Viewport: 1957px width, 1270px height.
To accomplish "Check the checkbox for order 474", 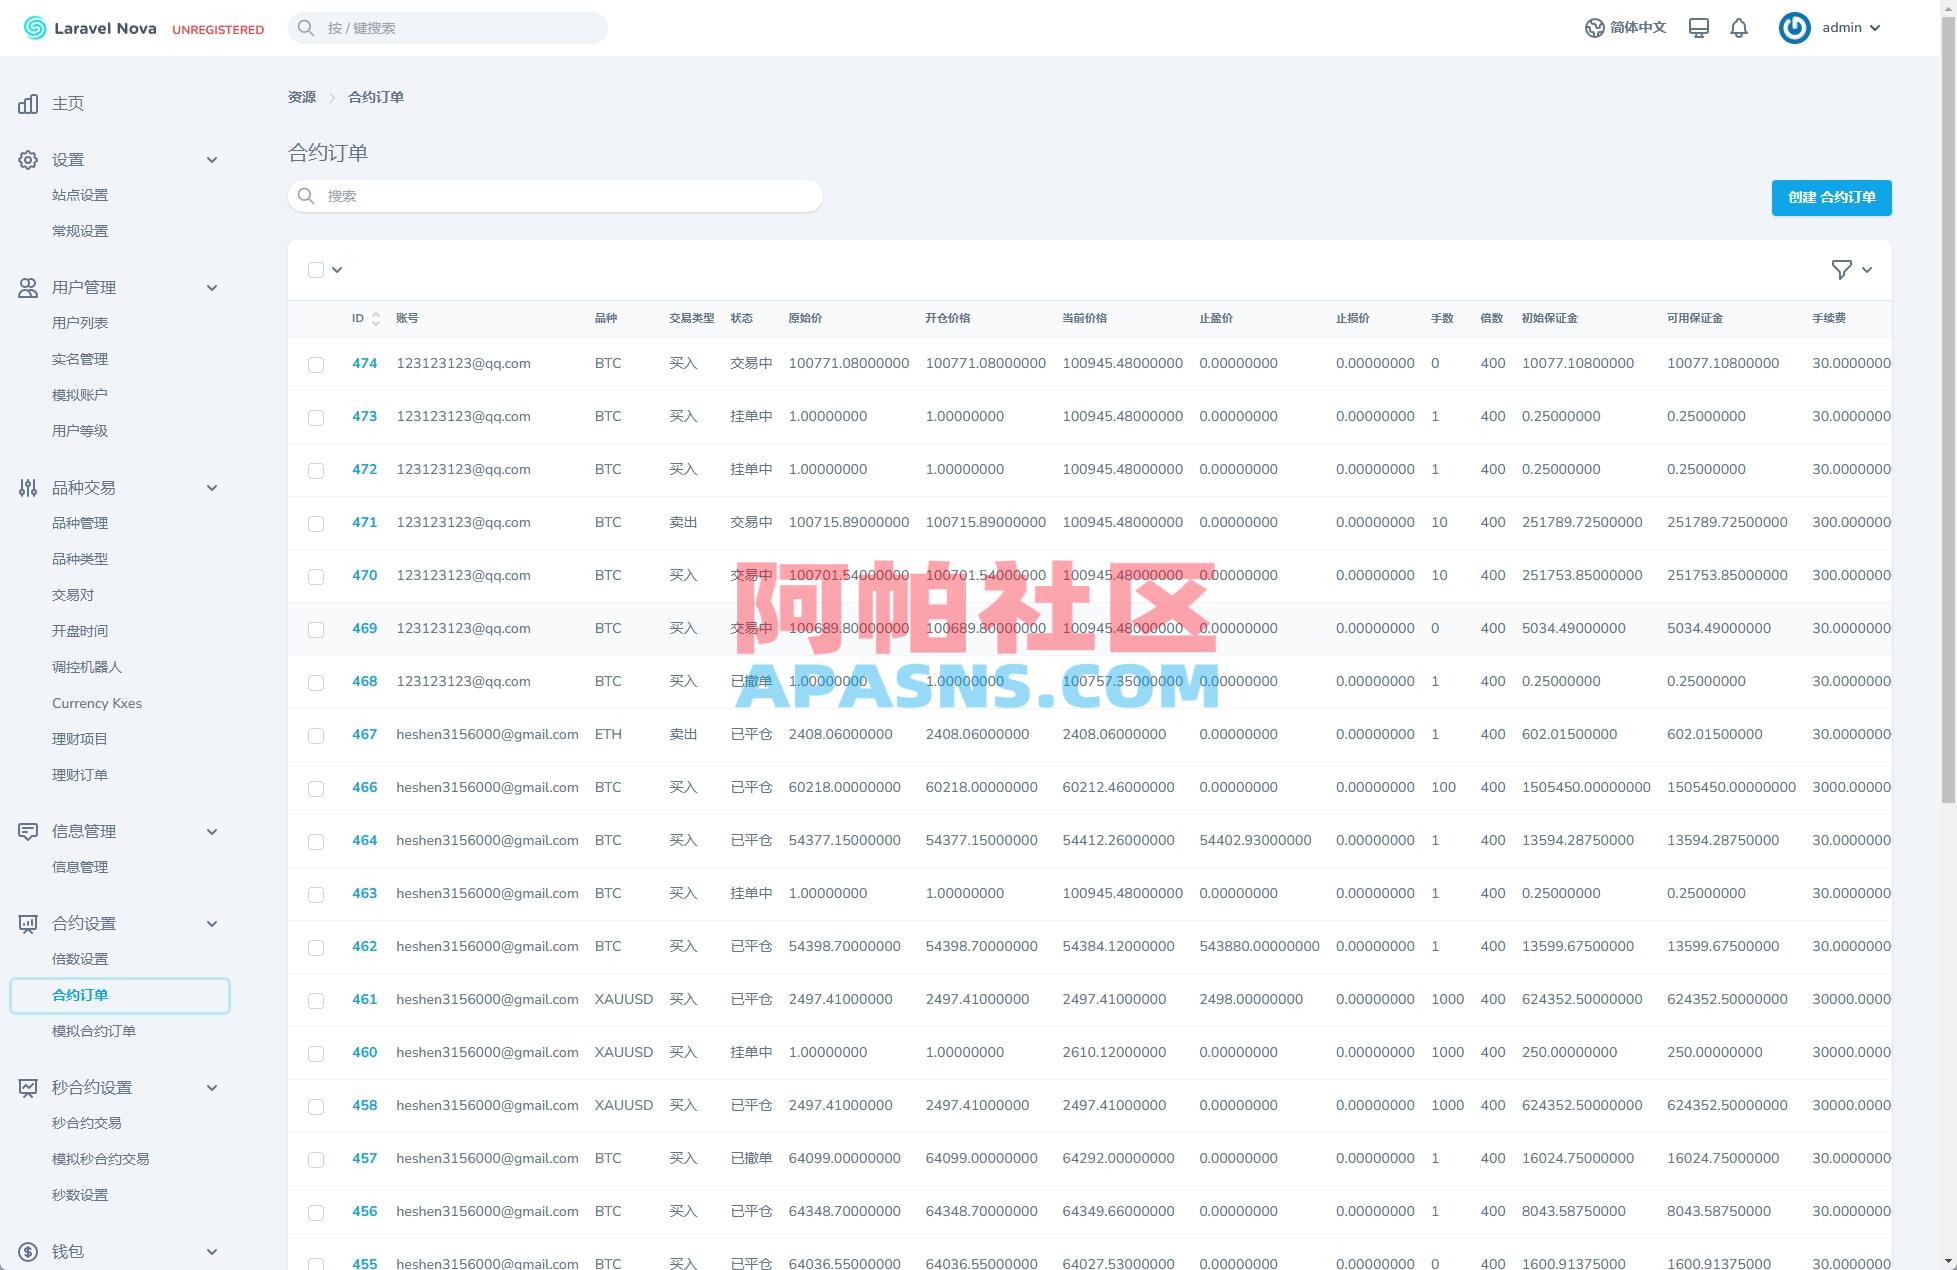I will (x=316, y=365).
